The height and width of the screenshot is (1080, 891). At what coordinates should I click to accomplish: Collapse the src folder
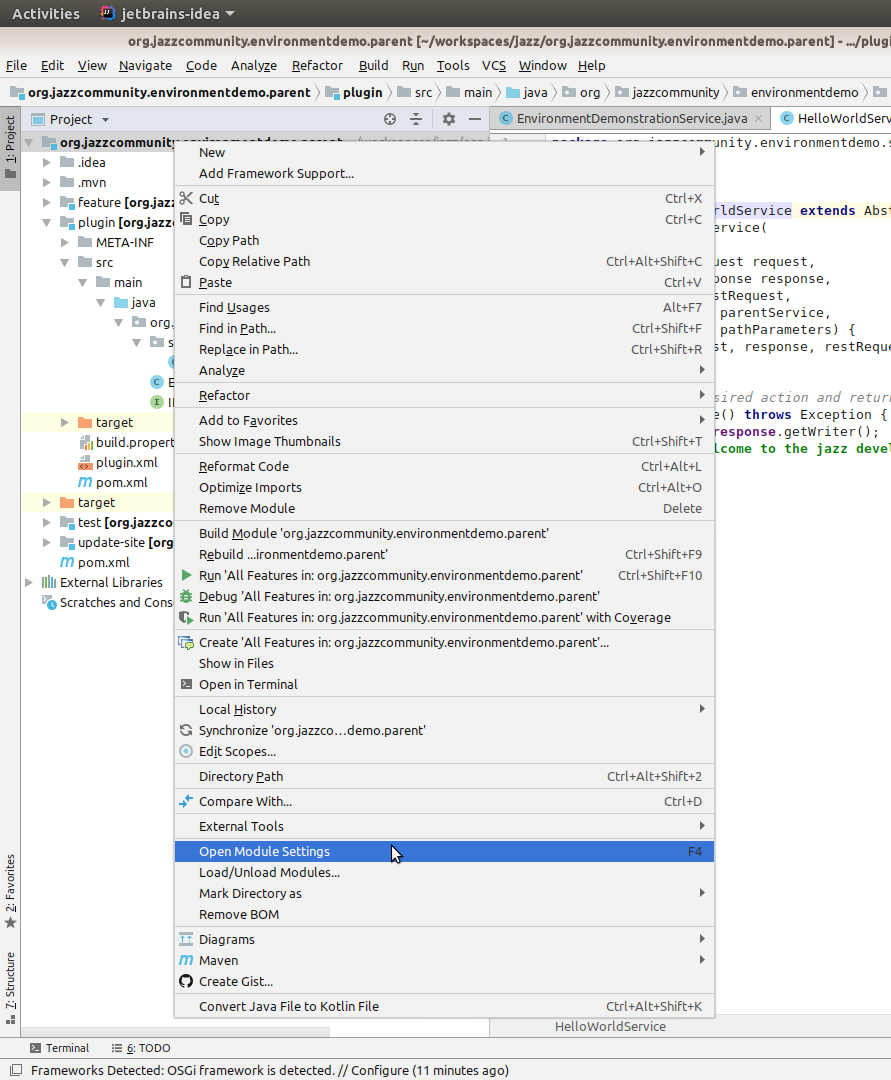[64, 262]
